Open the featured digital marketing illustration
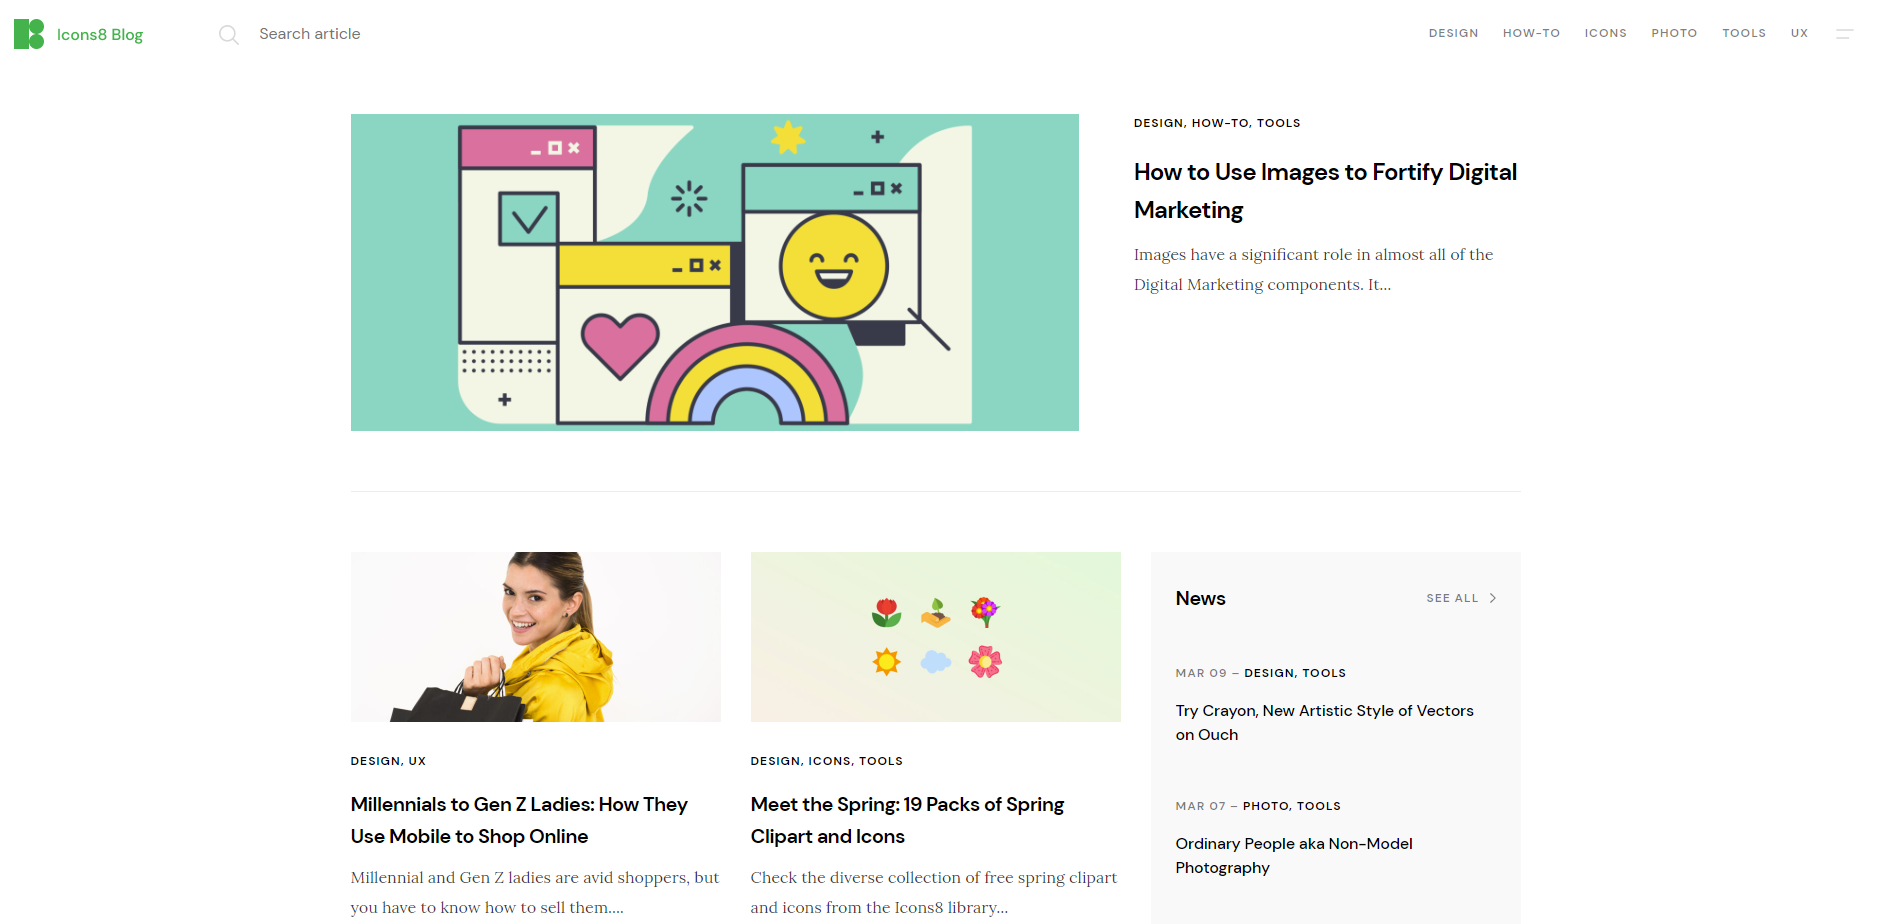 click(715, 272)
